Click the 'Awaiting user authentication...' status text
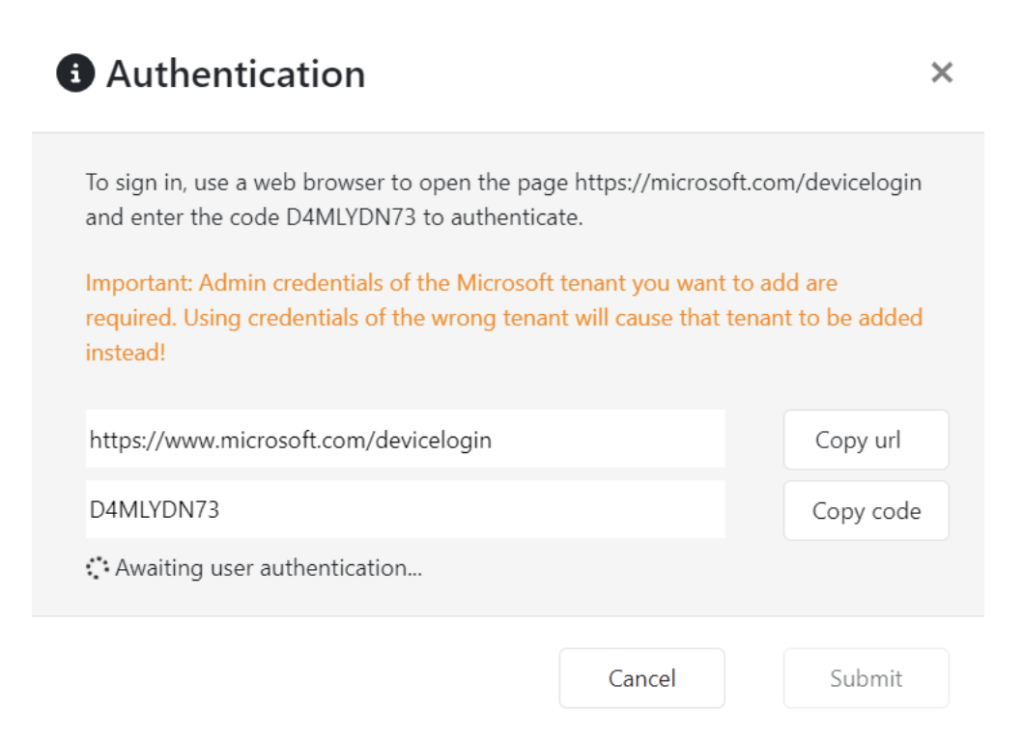This screenshot has width=1024, height=742. pos(268,568)
